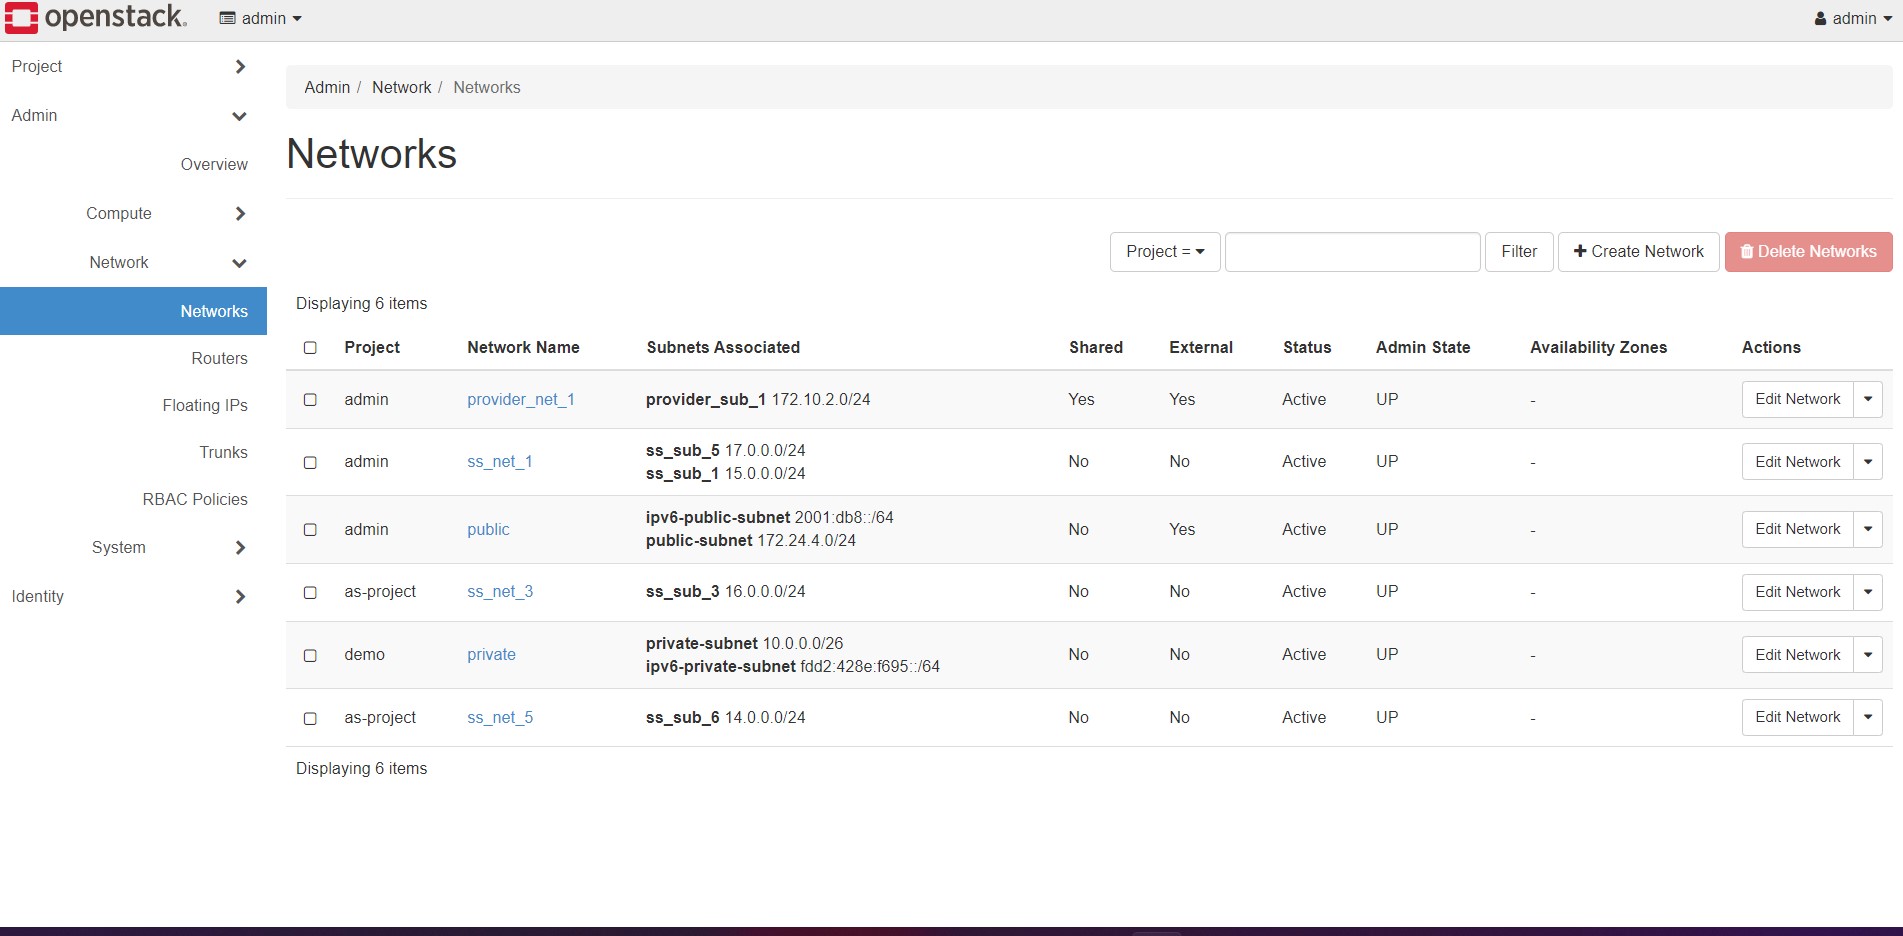
Task: Go to Routers in sidebar
Action: (219, 358)
